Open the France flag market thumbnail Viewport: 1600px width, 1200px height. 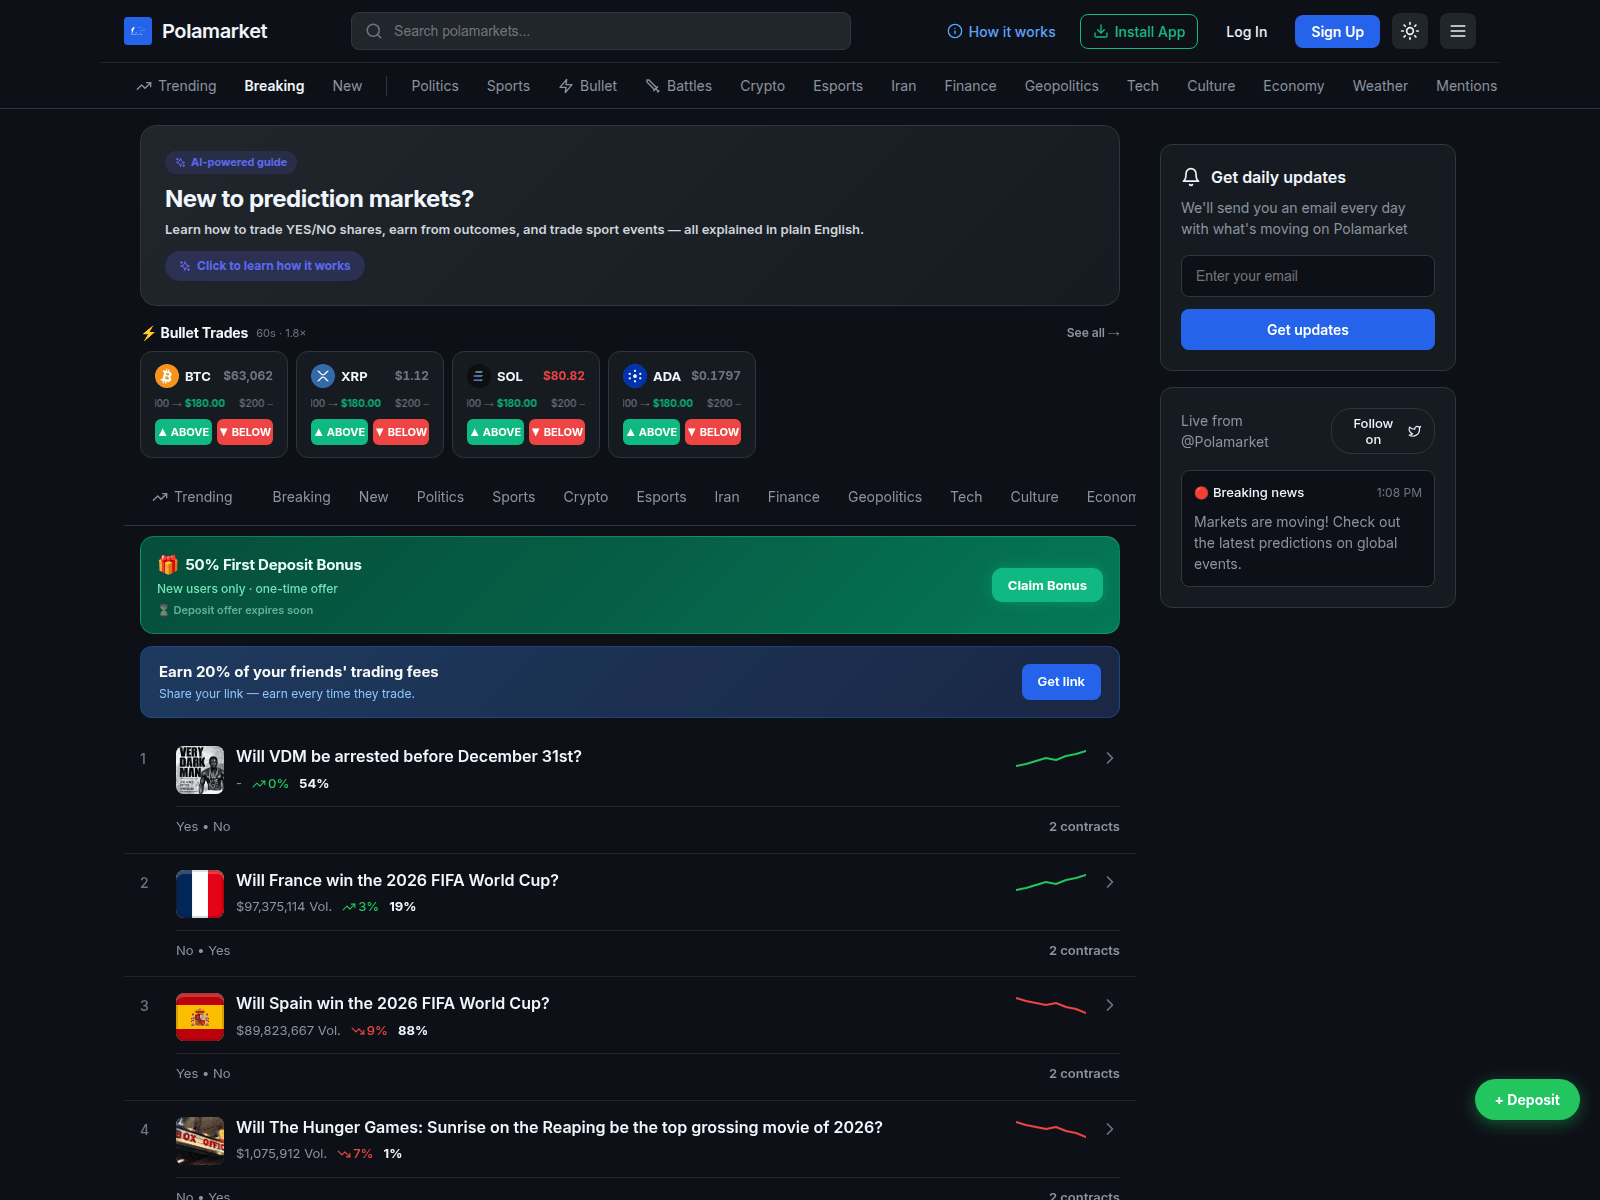(200, 894)
